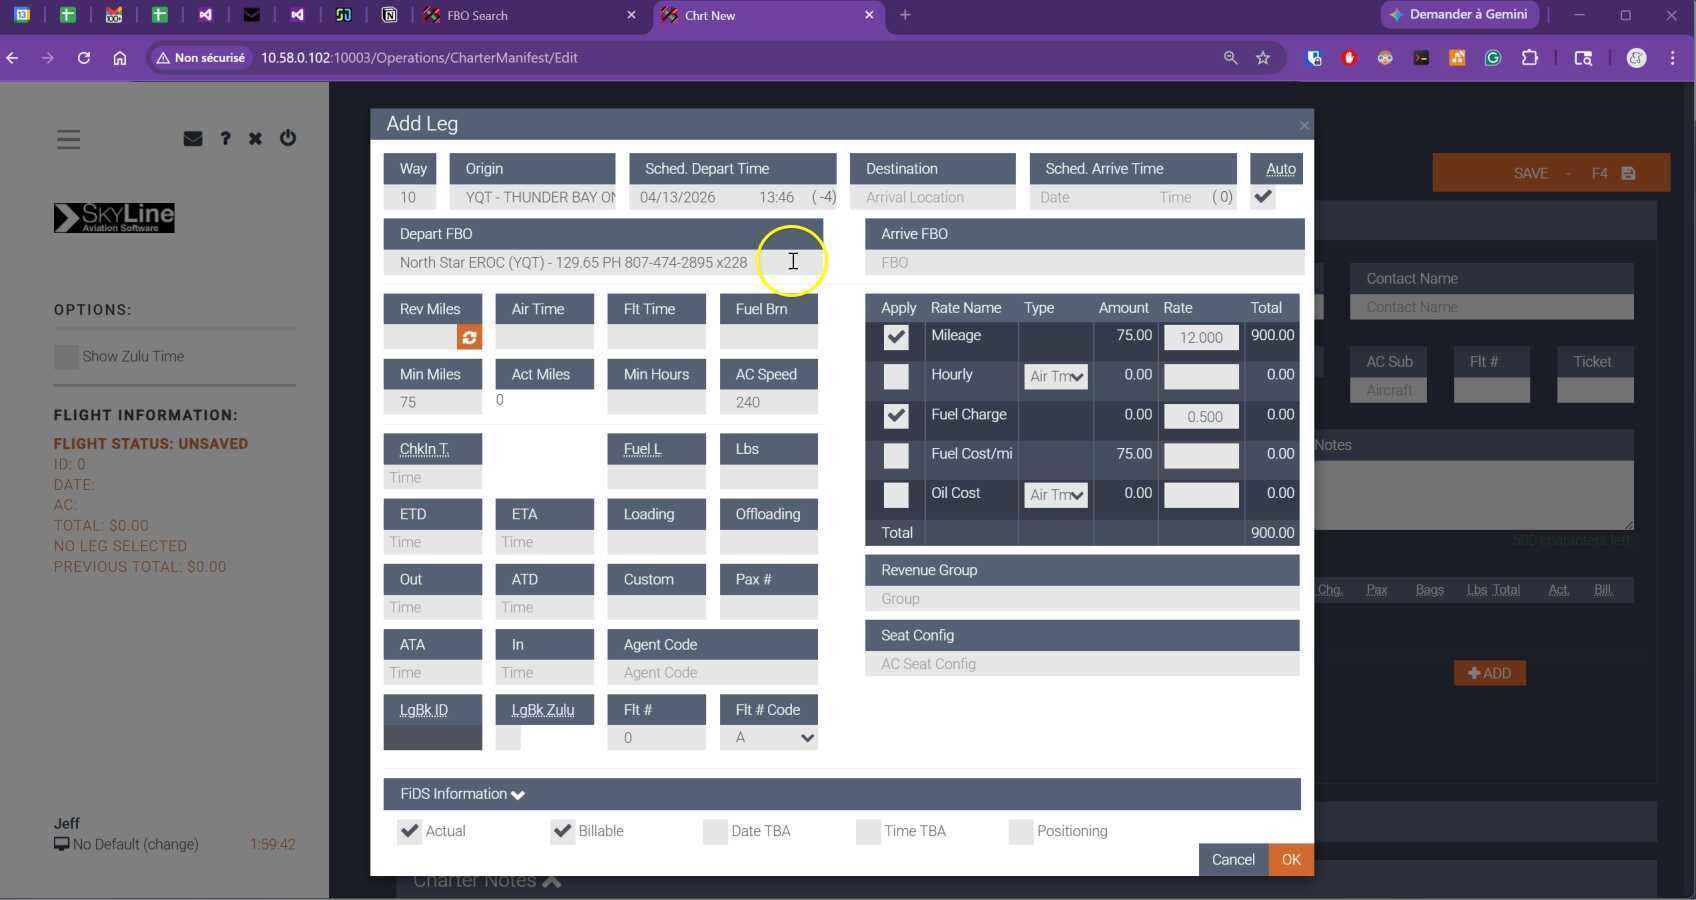1696x900 pixels.
Task: Open a new browser tab
Action: pos(905,15)
